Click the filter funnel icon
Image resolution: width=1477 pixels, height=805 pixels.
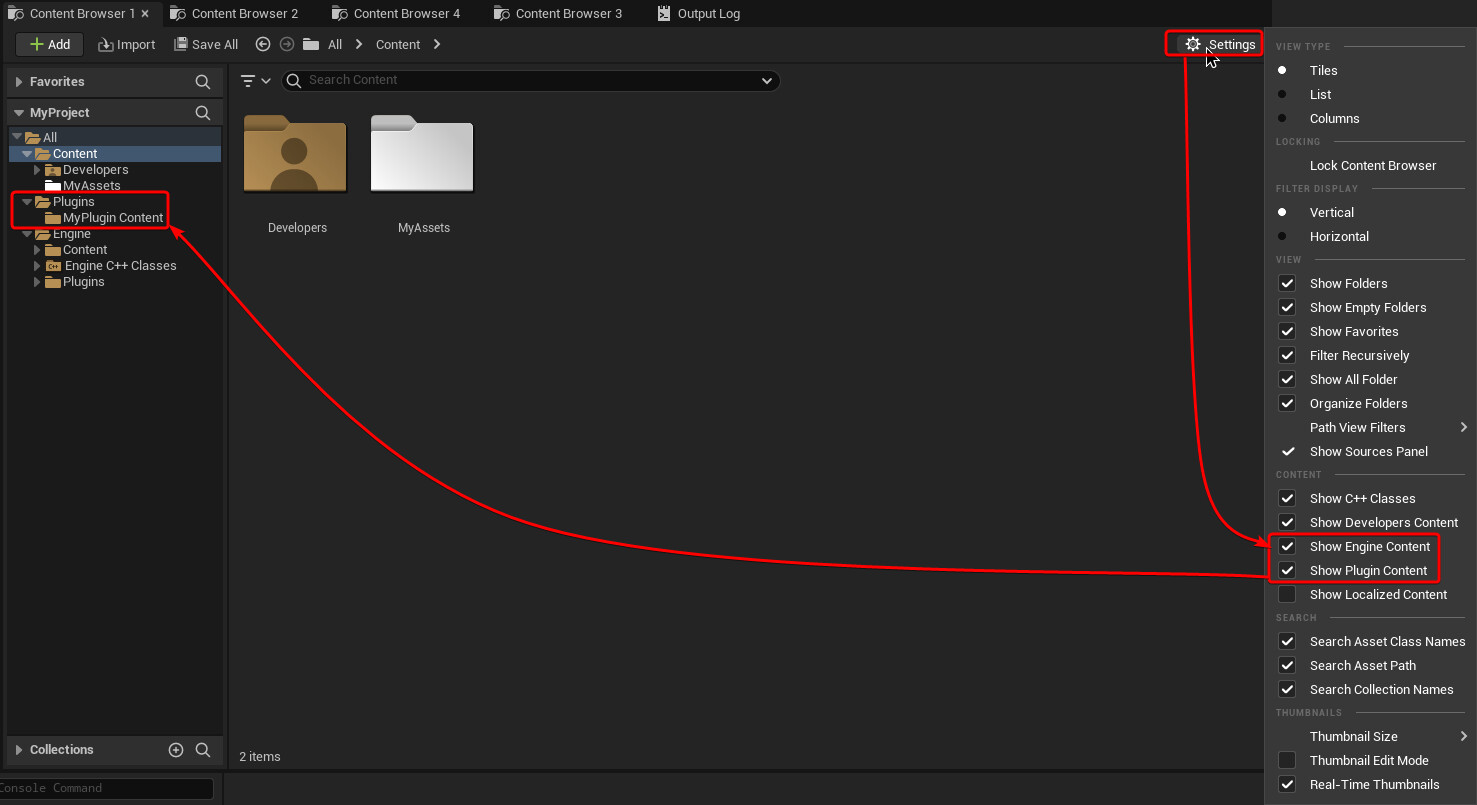click(x=248, y=80)
